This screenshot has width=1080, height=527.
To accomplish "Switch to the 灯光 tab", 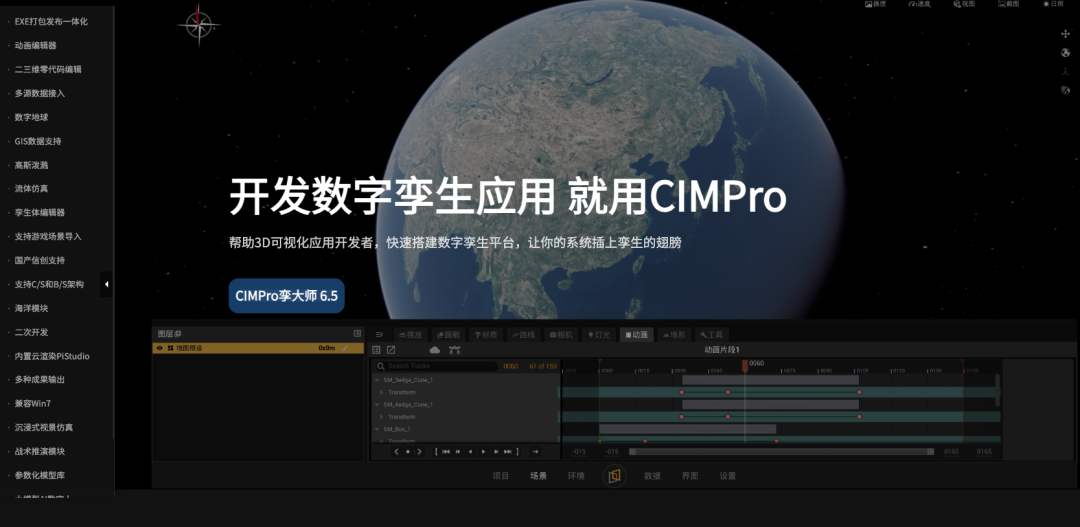I will click(599, 335).
